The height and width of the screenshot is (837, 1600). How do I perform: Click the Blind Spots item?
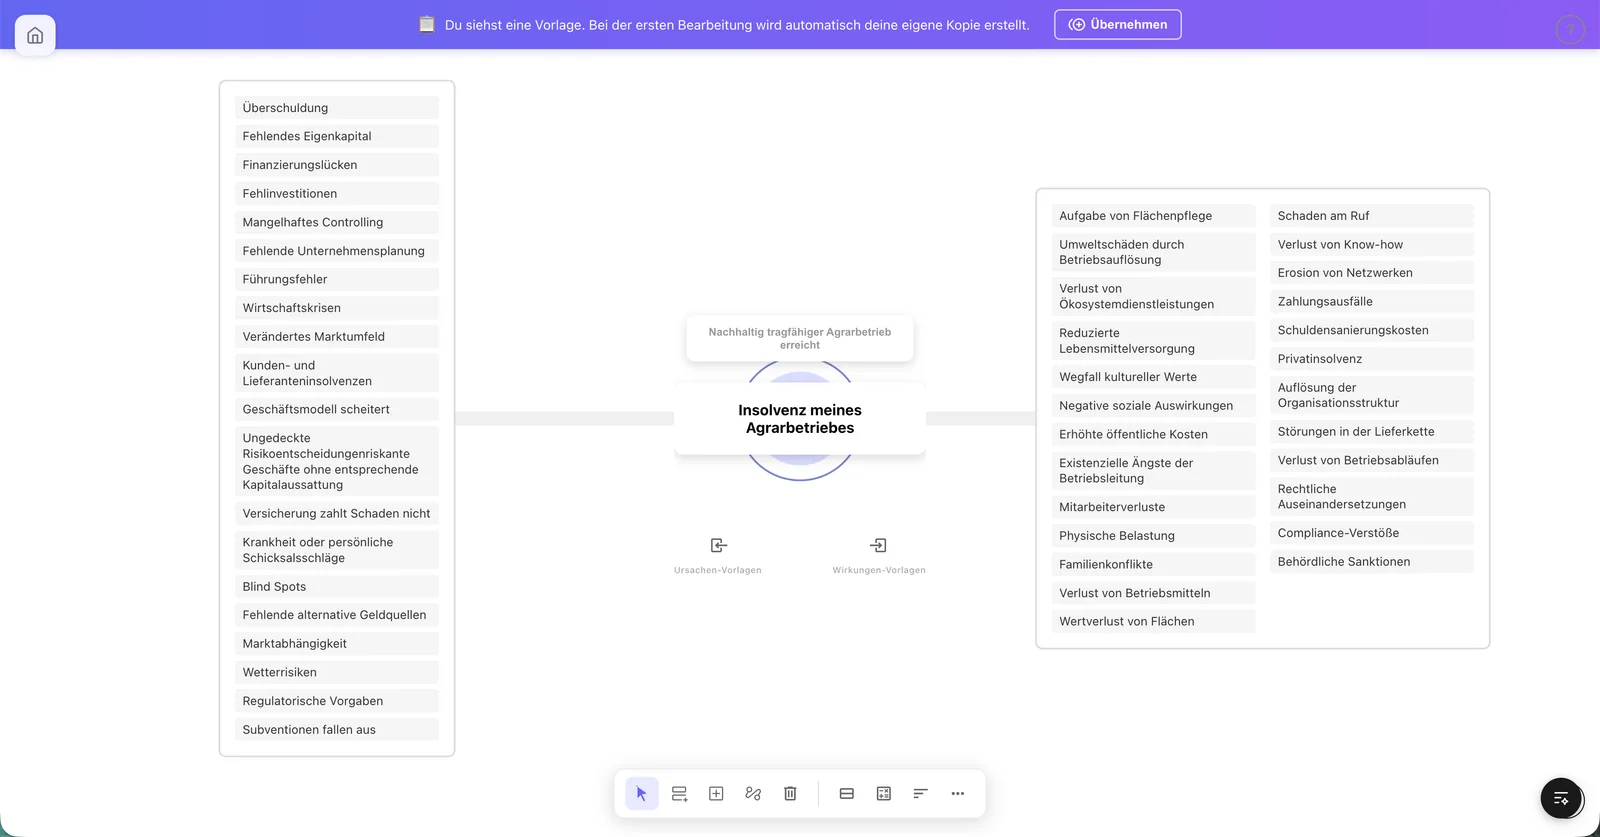[x=337, y=587]
